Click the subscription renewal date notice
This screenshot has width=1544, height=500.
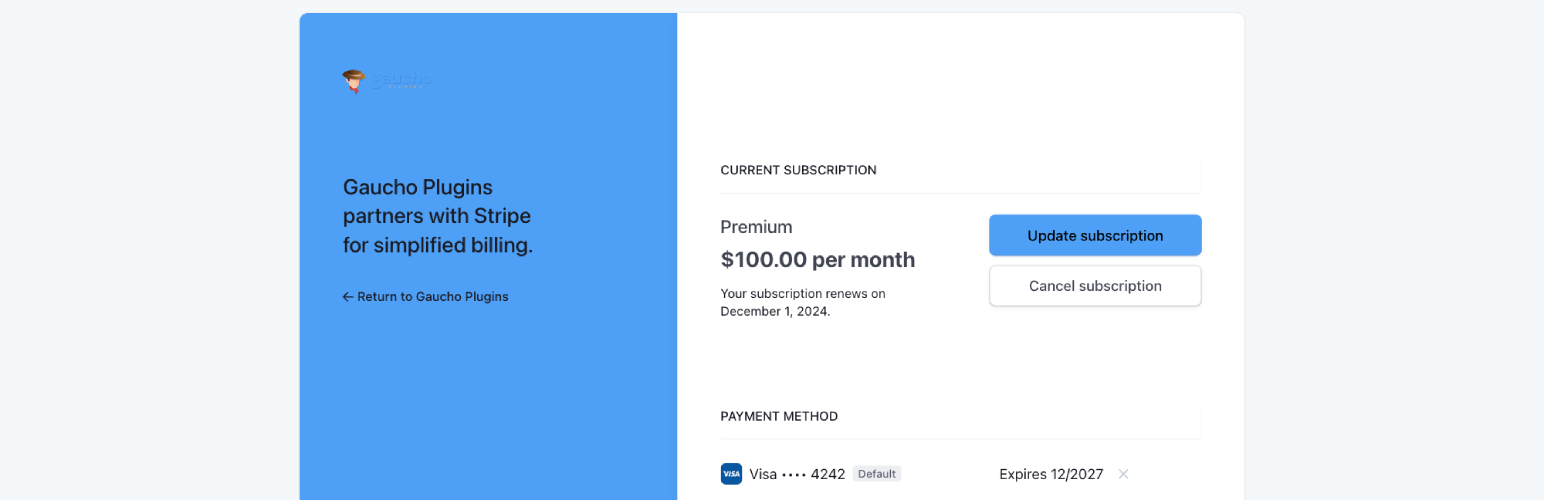pos(802,302)
